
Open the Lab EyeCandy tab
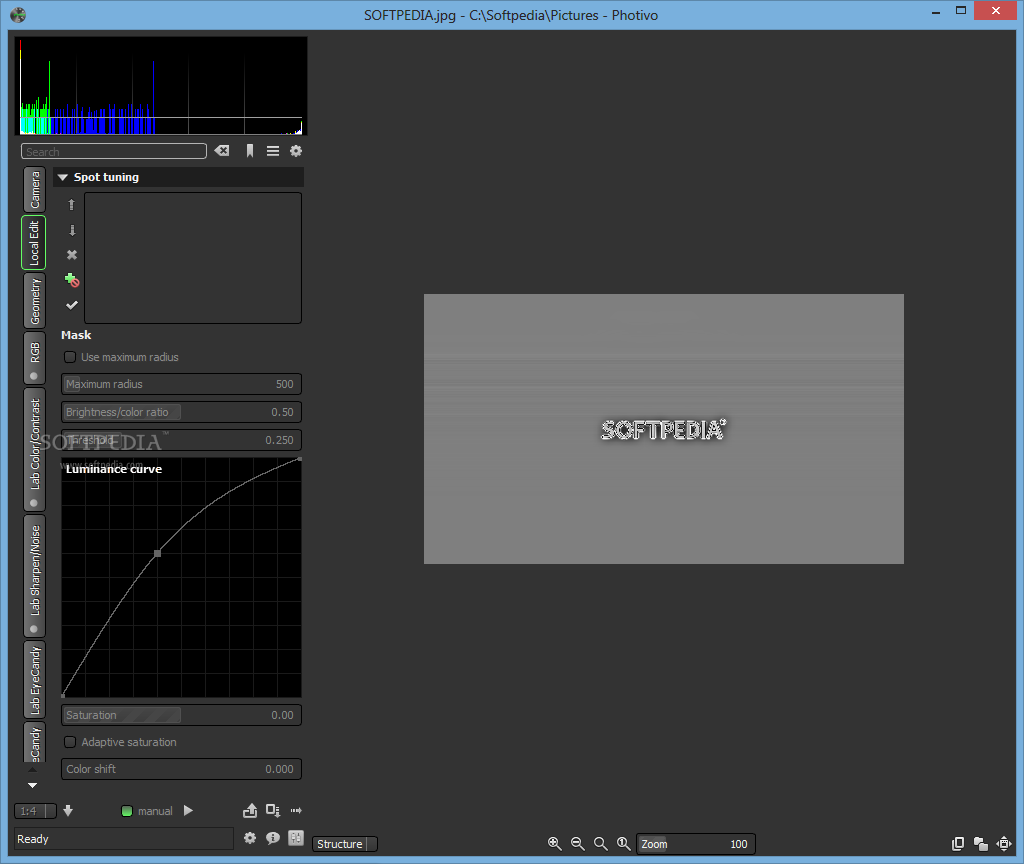tap(35, 679)
